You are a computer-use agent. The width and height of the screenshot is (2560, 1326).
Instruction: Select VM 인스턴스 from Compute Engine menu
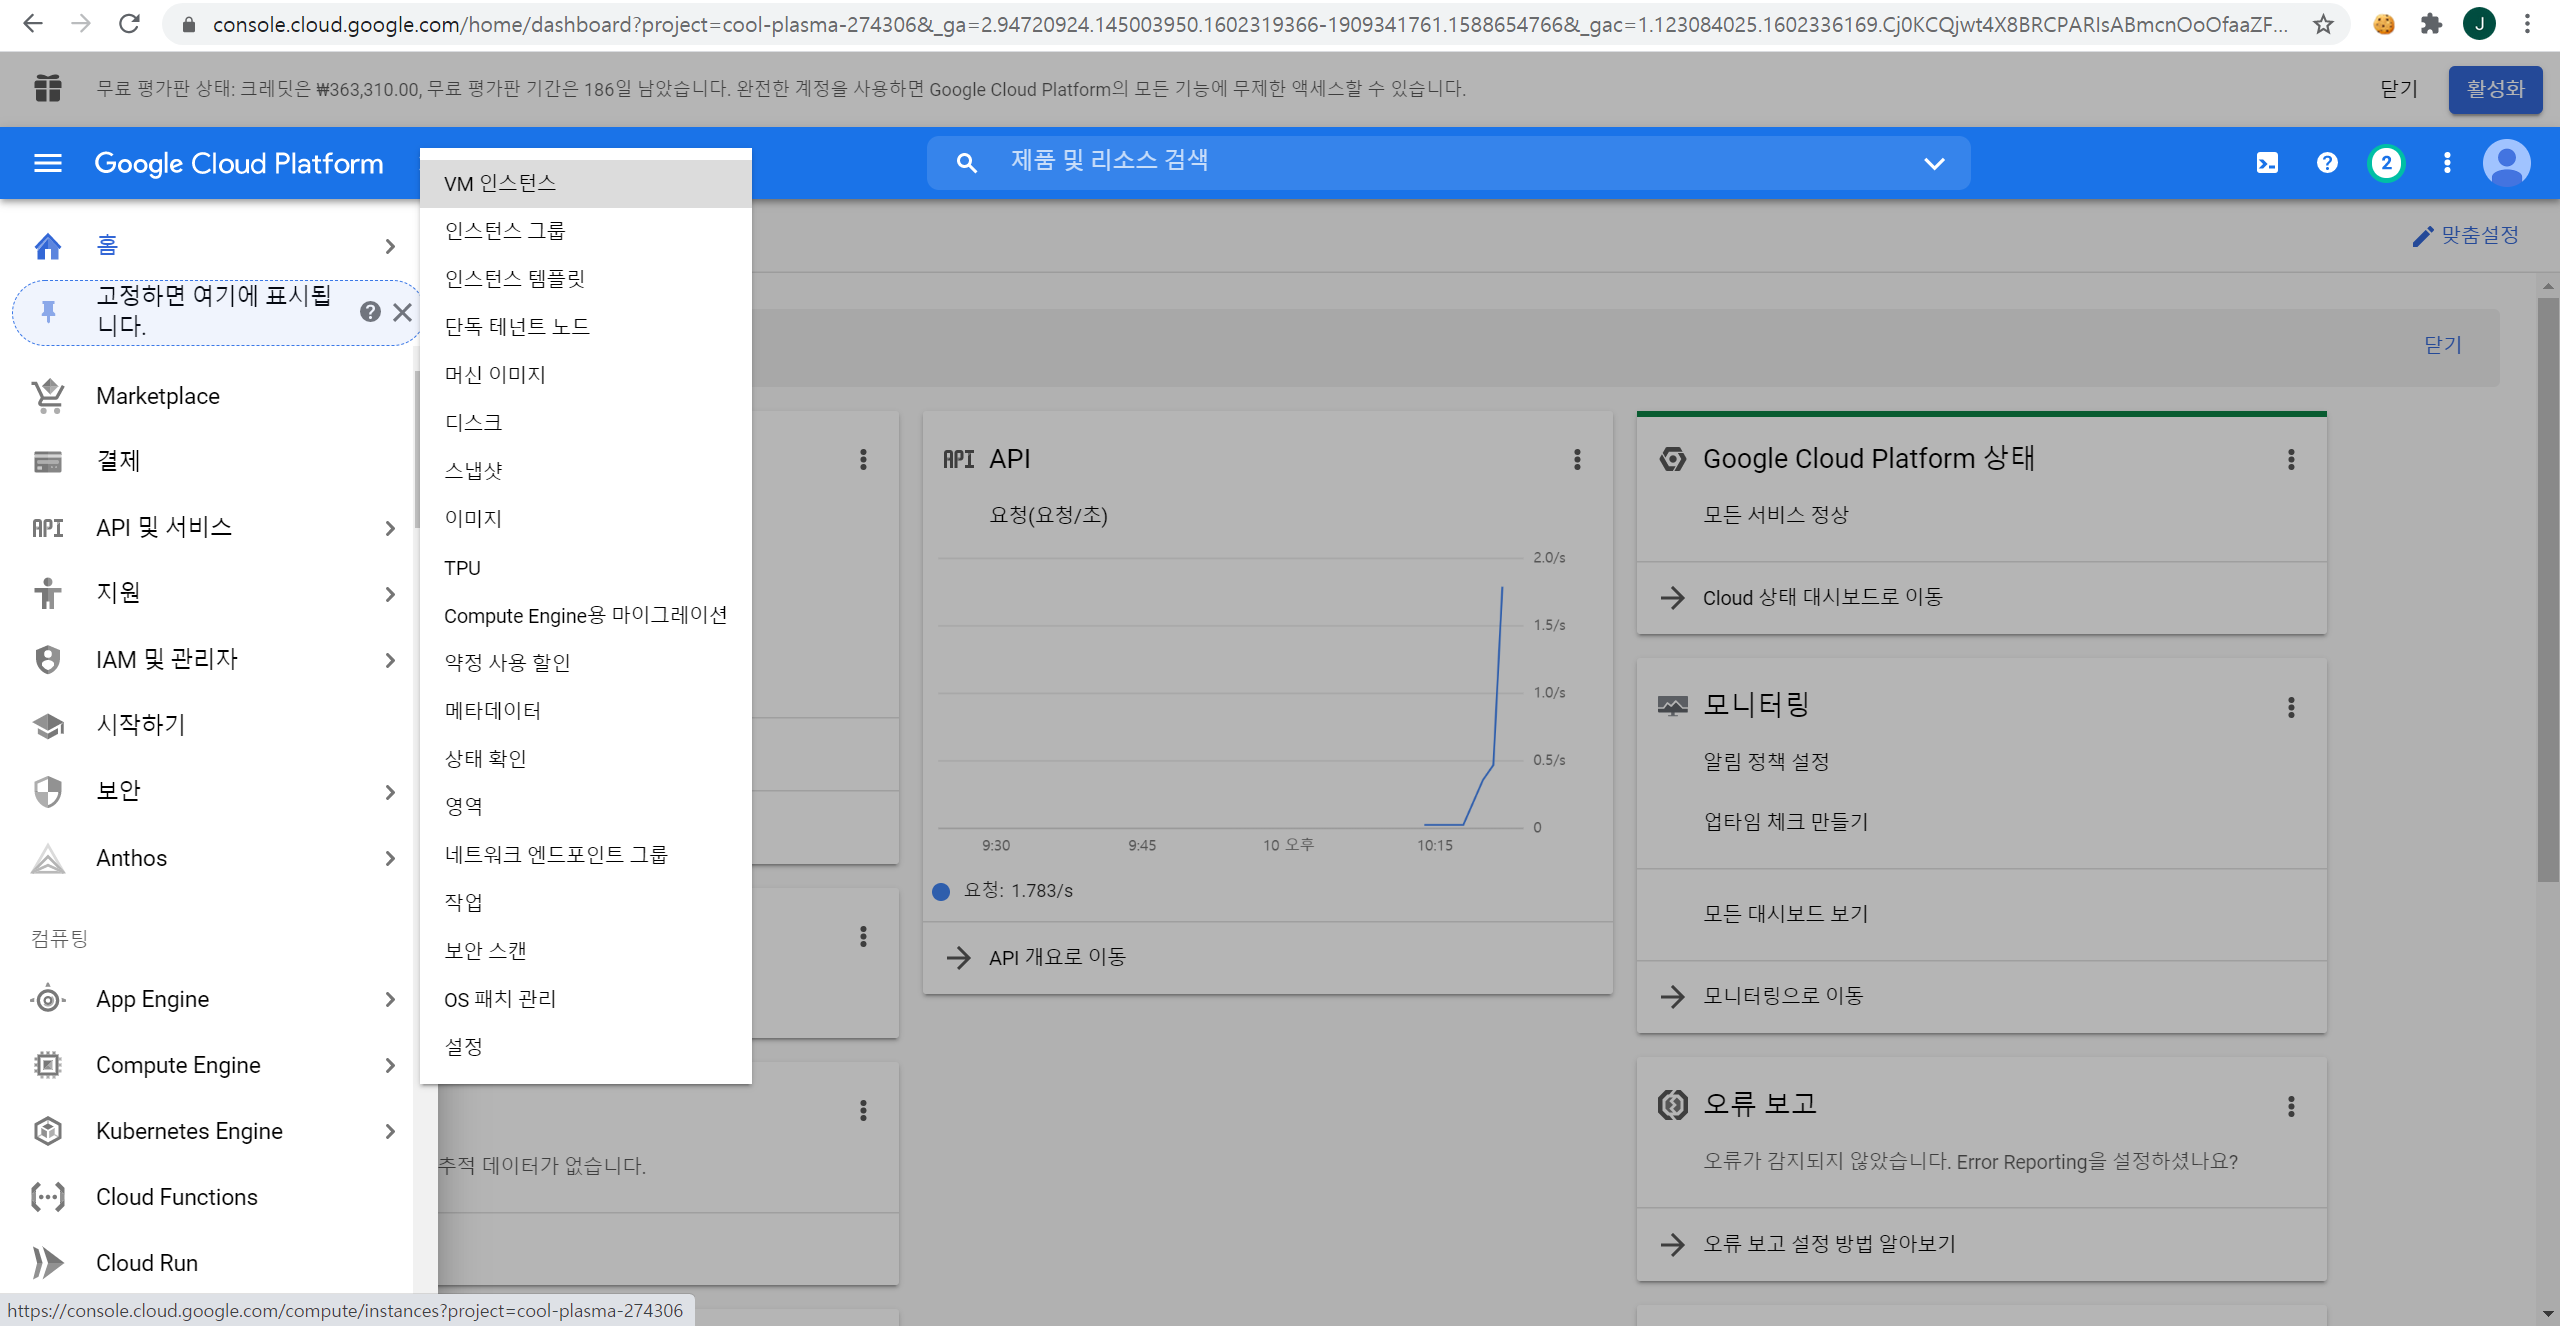point(500,183)
